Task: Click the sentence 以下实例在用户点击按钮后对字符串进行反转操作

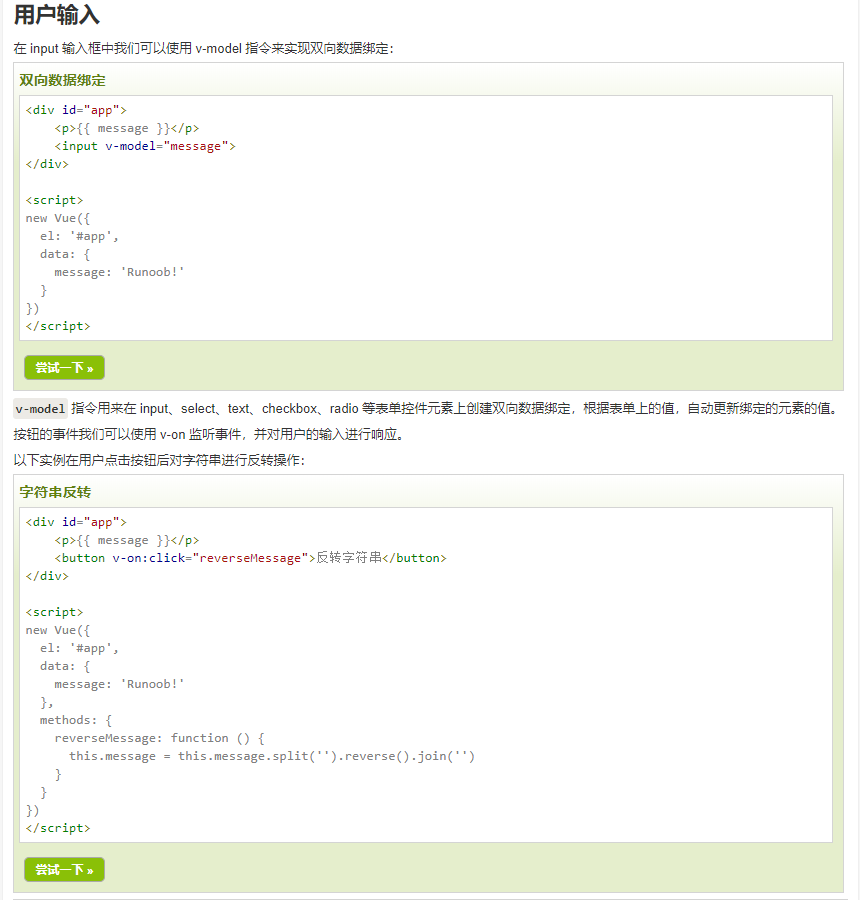Action: (x=159, y=460)
